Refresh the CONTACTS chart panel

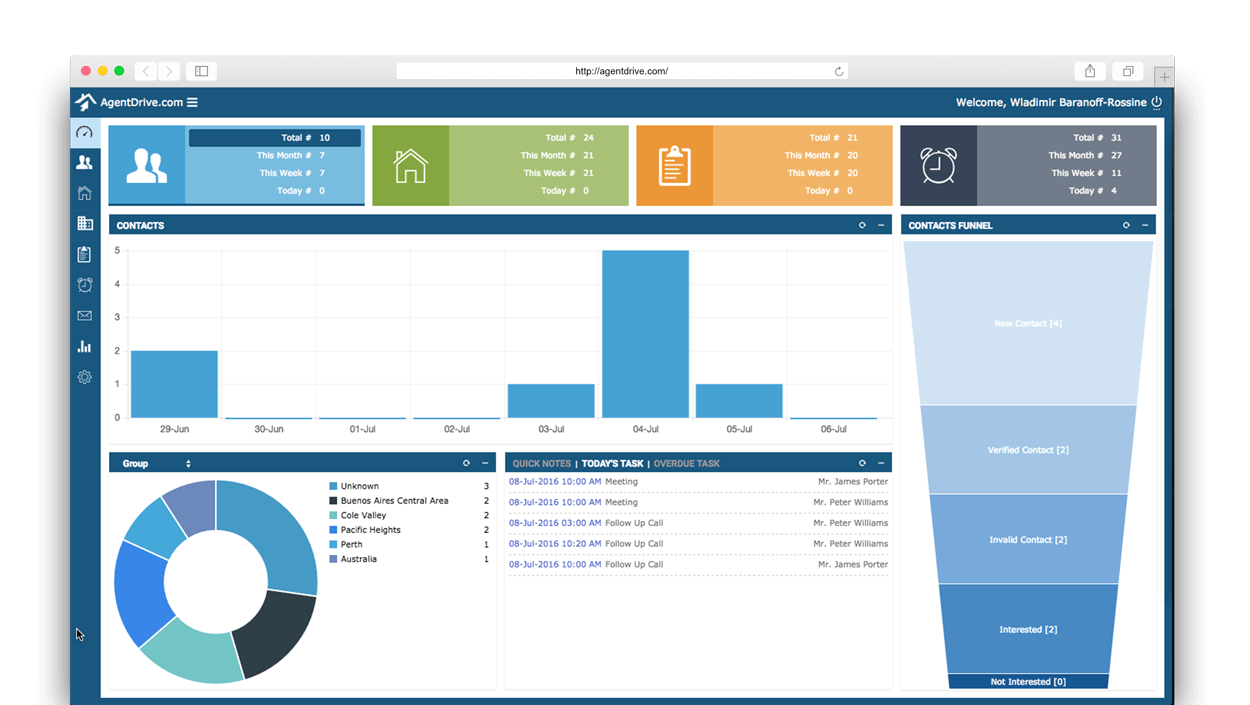tap(862, 225)
